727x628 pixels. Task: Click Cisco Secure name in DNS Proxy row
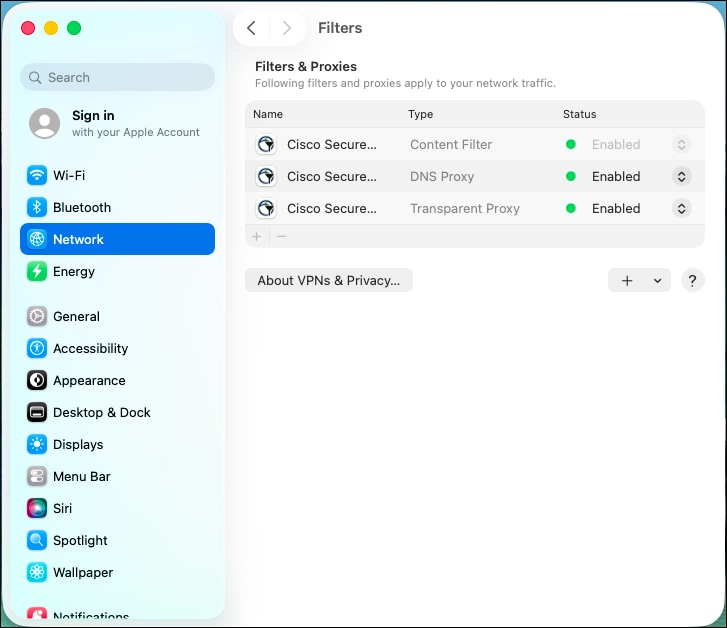point(332,176)
